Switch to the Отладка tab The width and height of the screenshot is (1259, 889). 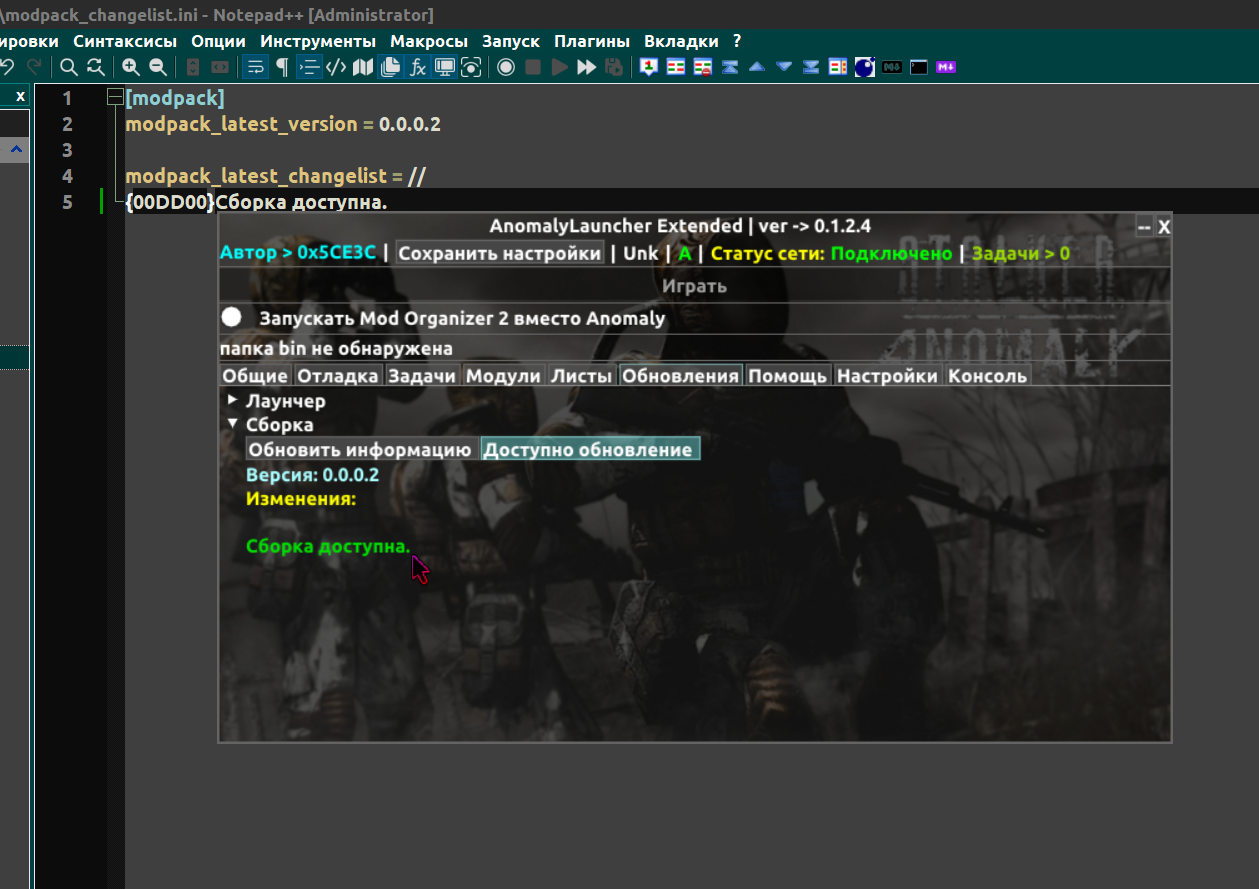pyautogui.click(x=338, y=376)
